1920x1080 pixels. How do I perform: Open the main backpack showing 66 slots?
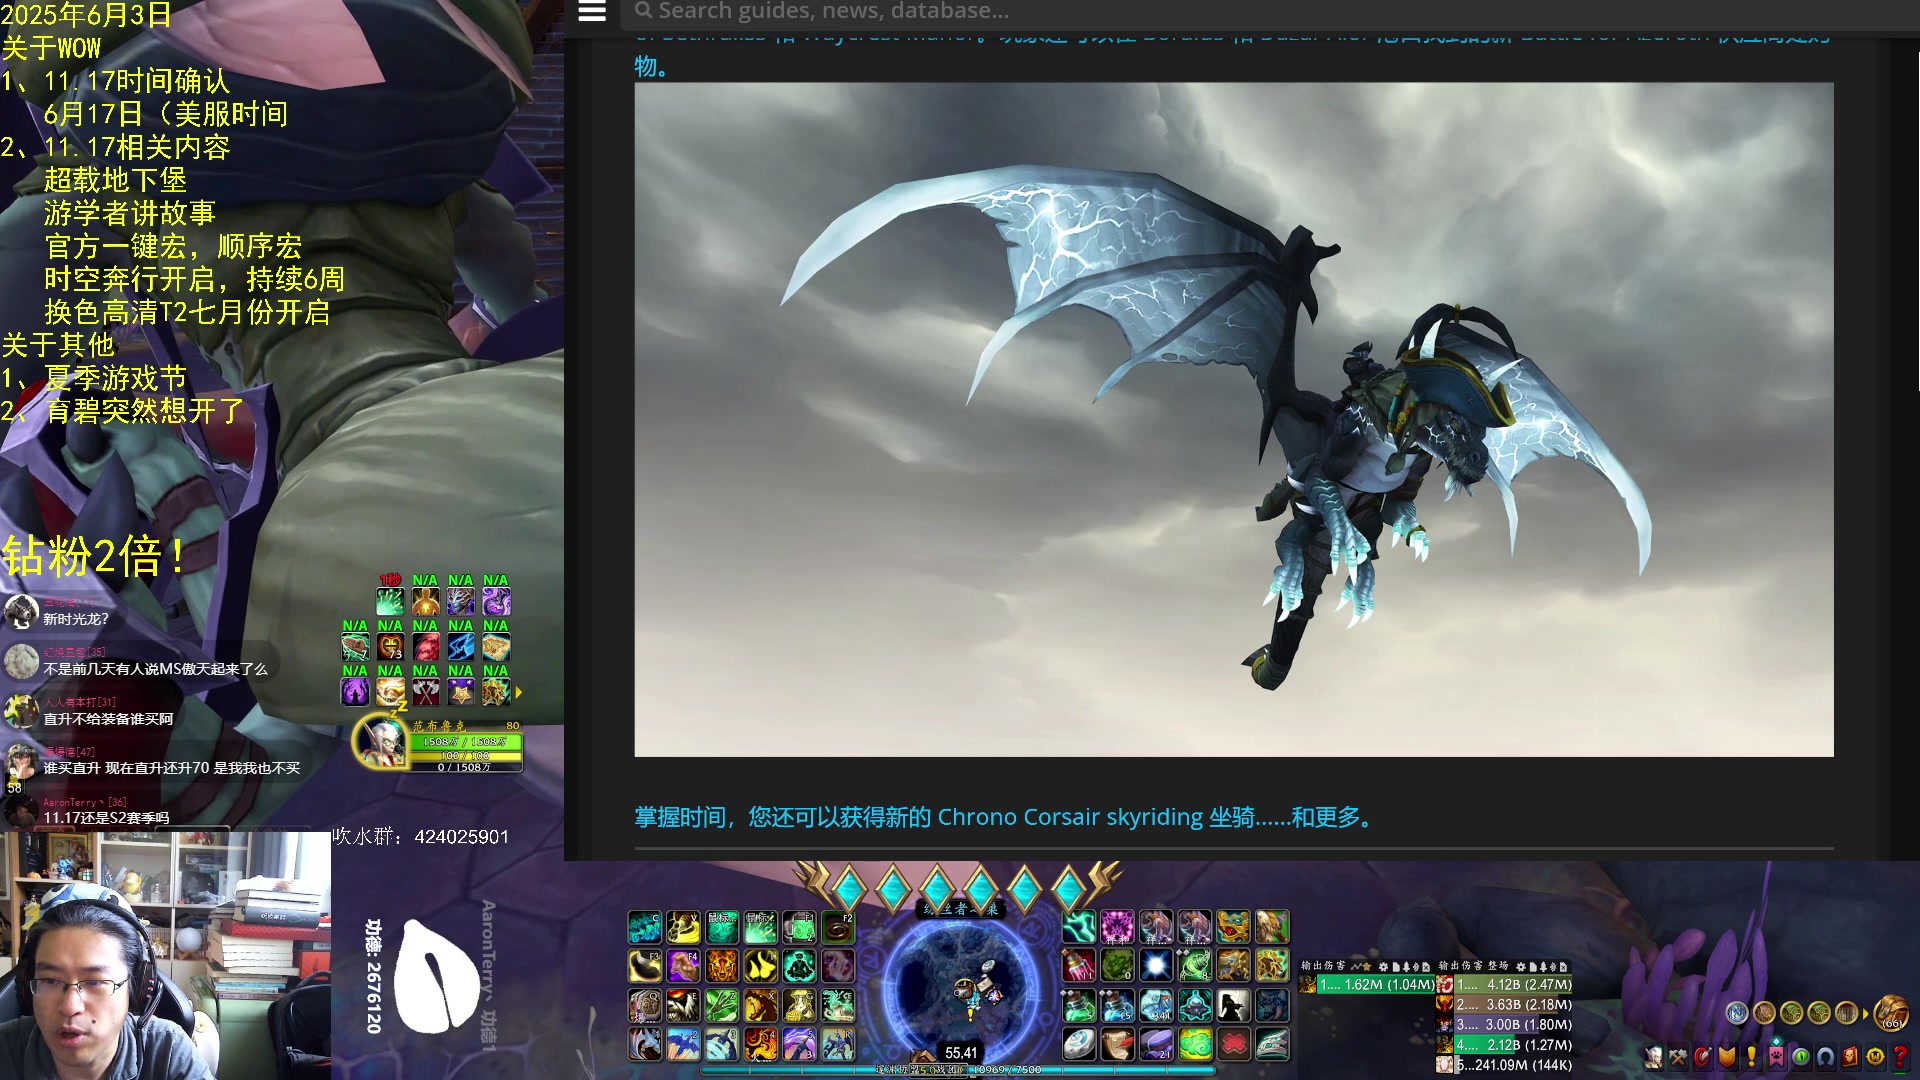click(1891, 1012)
